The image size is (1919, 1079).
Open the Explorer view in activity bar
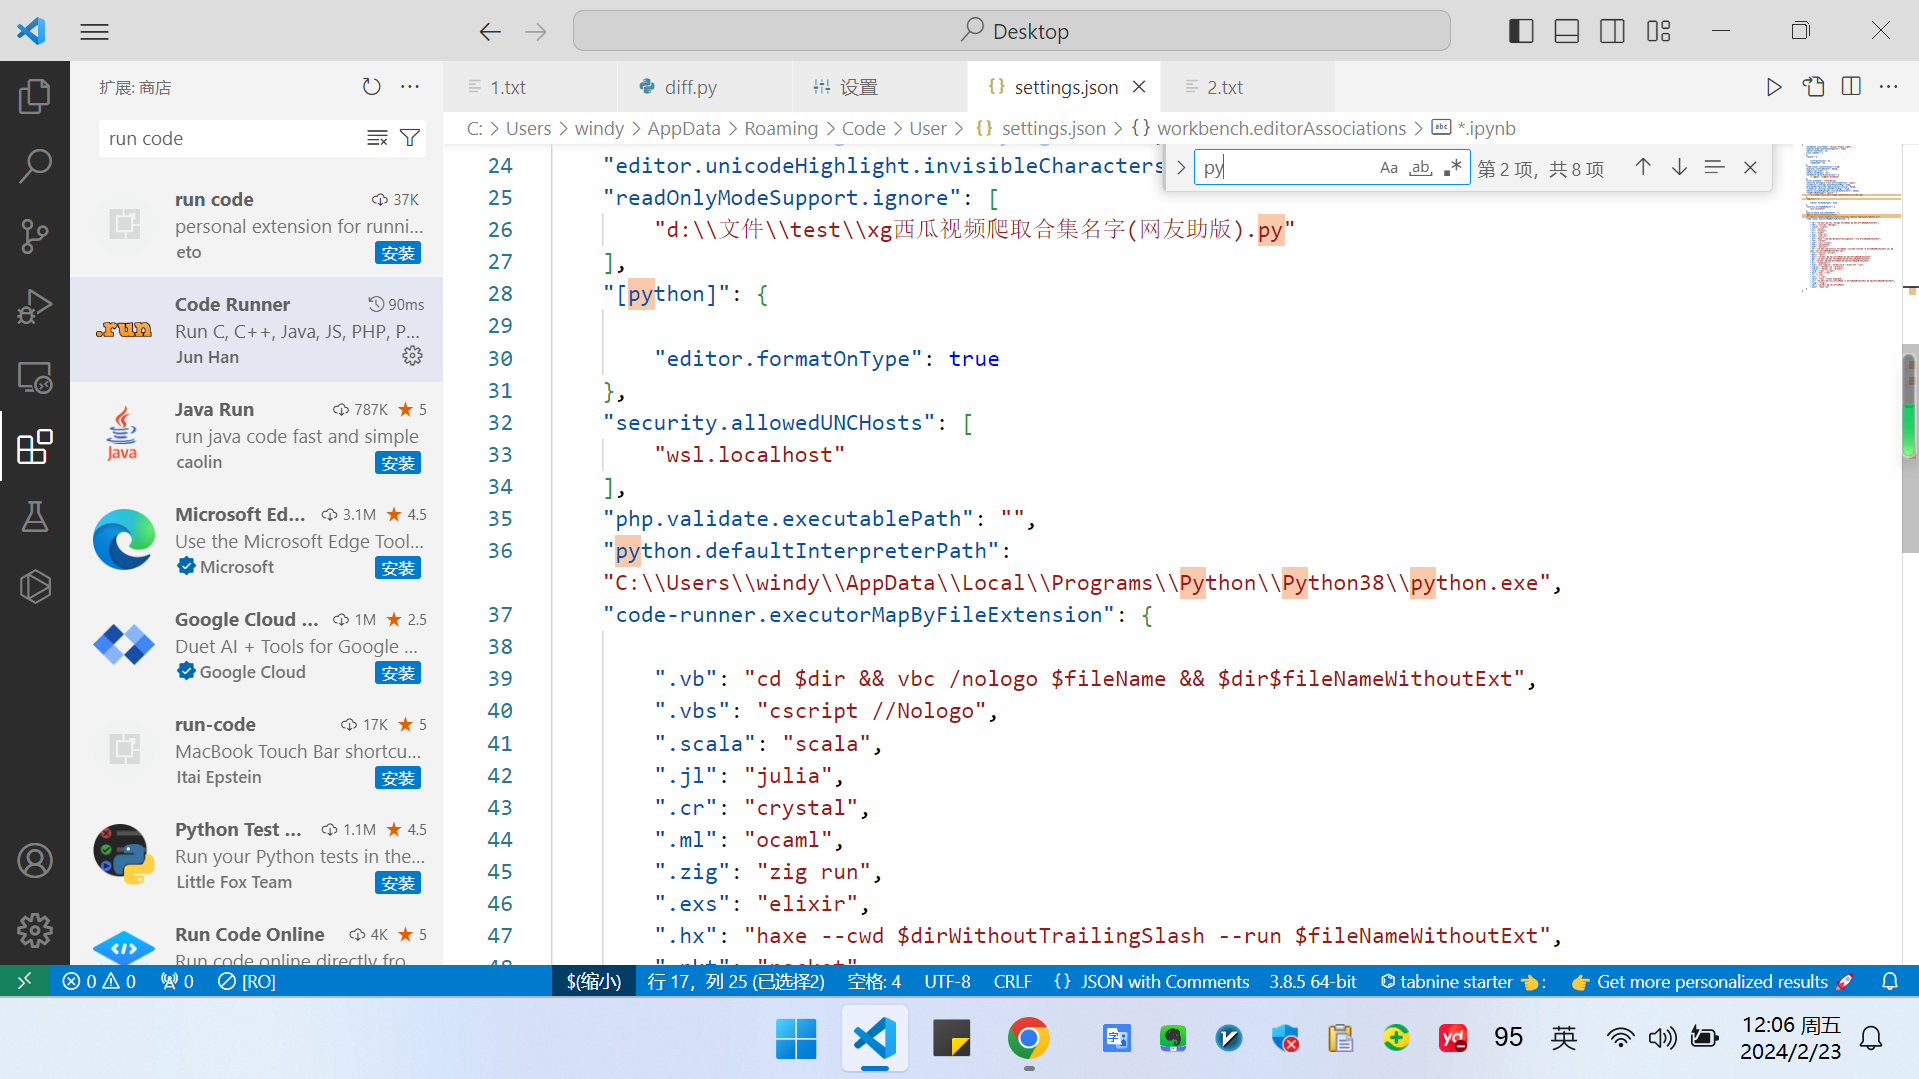click(34, 96)
